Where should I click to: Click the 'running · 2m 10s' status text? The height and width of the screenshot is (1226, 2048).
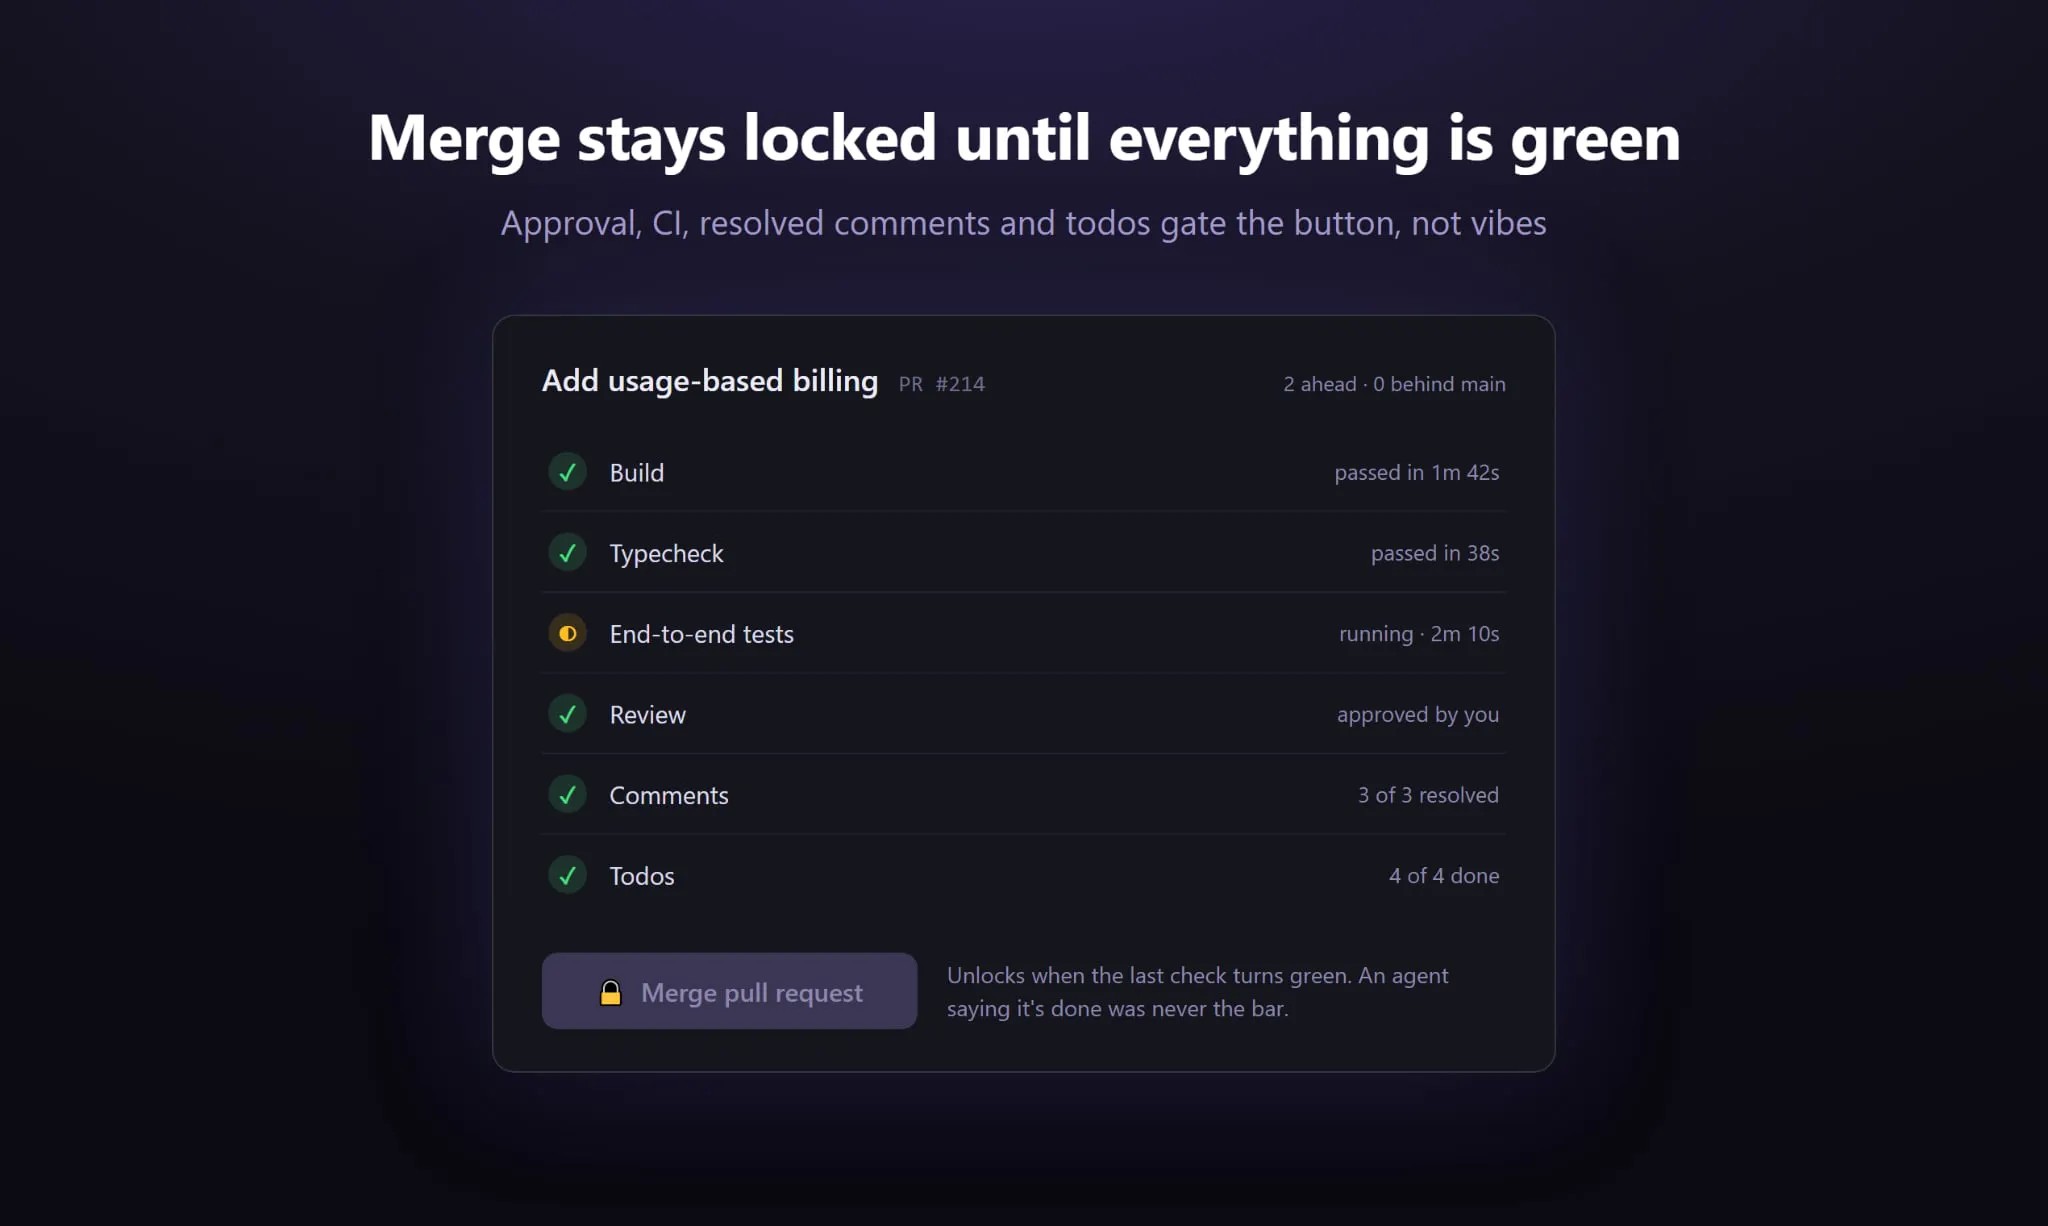(1419, 634)
